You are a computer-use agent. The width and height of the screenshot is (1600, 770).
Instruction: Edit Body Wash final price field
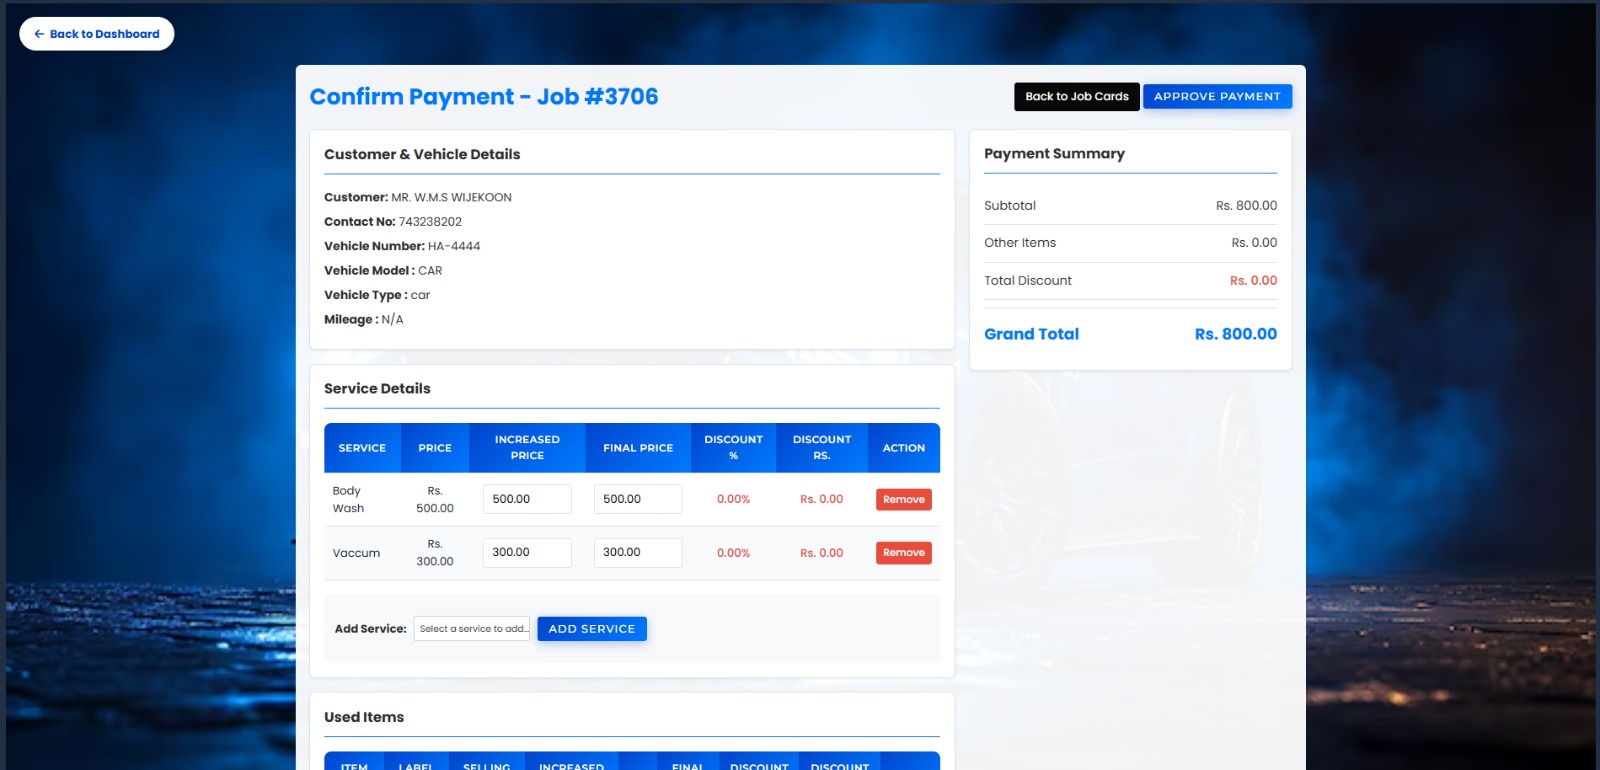click(637, 499)
